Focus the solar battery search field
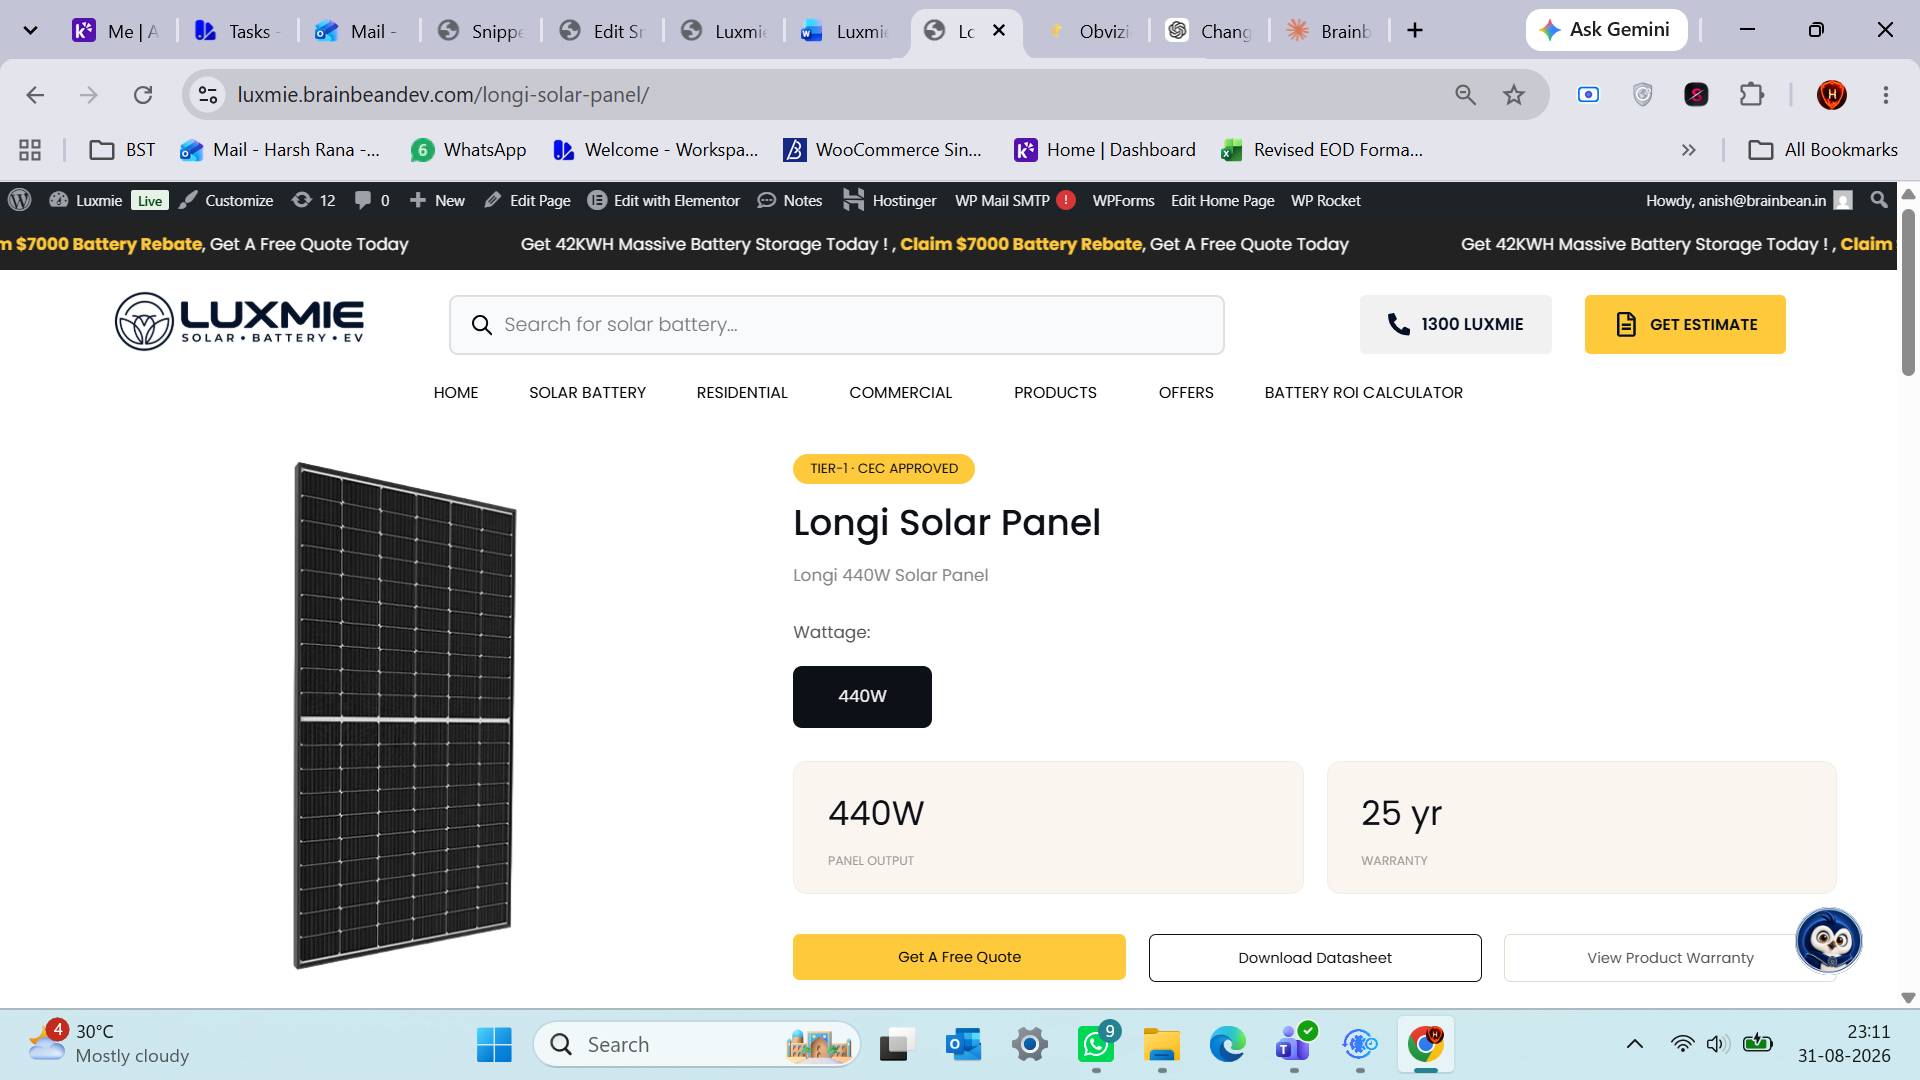Screen dimensions: 1920x1080 (x=837, y=325)
